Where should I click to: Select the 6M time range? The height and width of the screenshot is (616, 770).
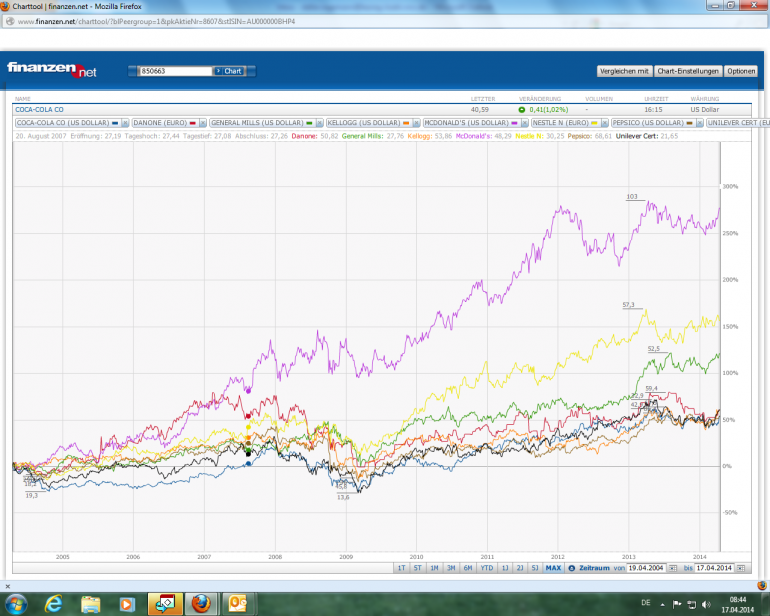tap(468, 568)
